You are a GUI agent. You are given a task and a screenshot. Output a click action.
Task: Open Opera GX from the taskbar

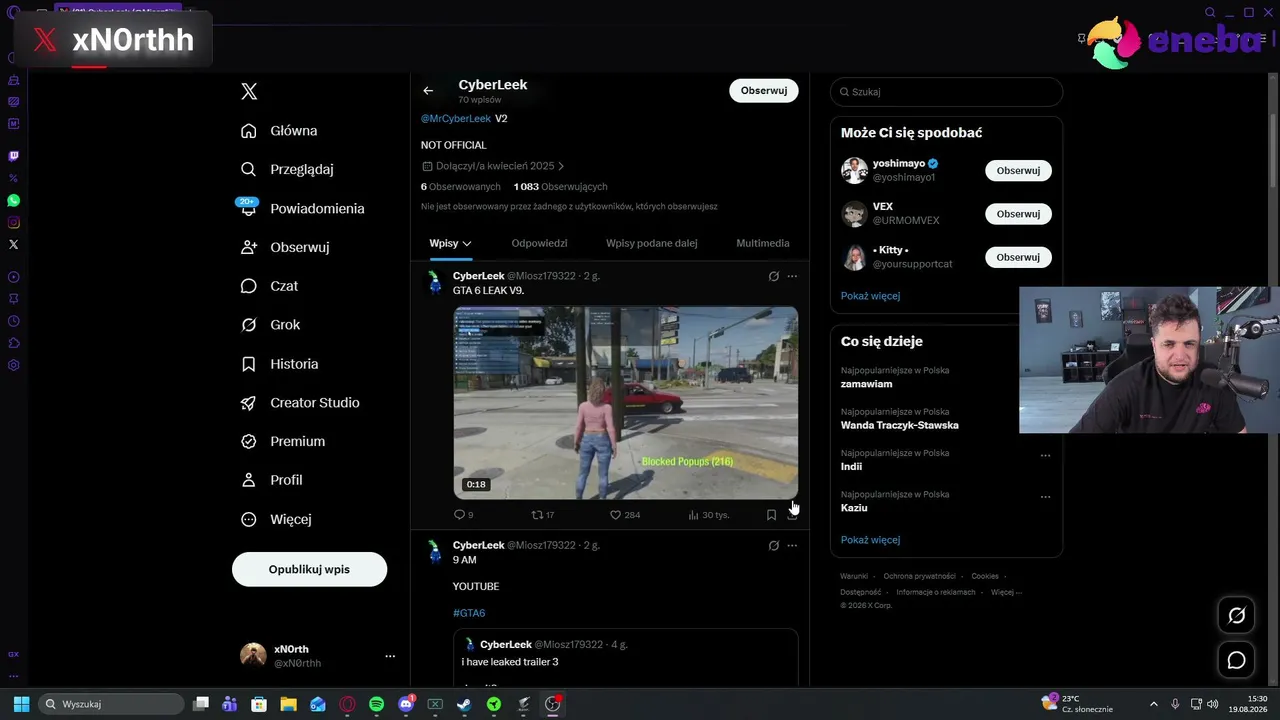click(347, 704)
